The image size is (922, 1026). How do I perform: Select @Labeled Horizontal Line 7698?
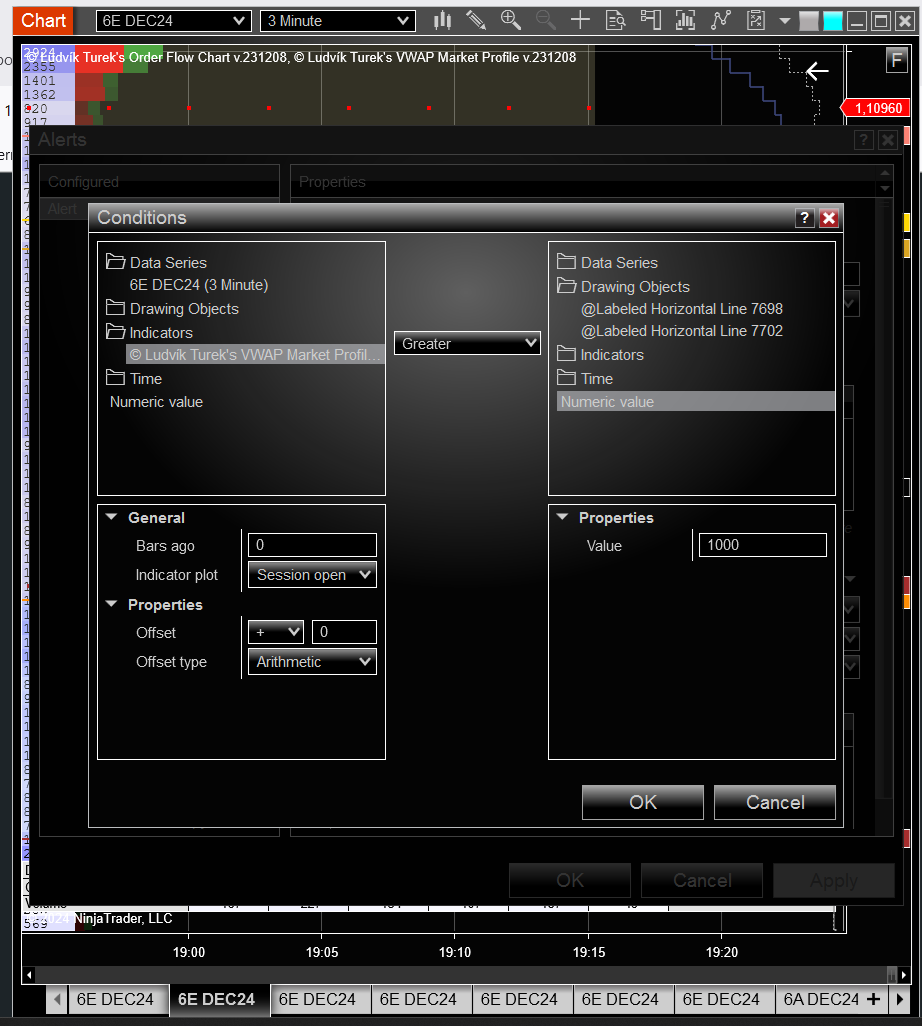tap(682, 309)
